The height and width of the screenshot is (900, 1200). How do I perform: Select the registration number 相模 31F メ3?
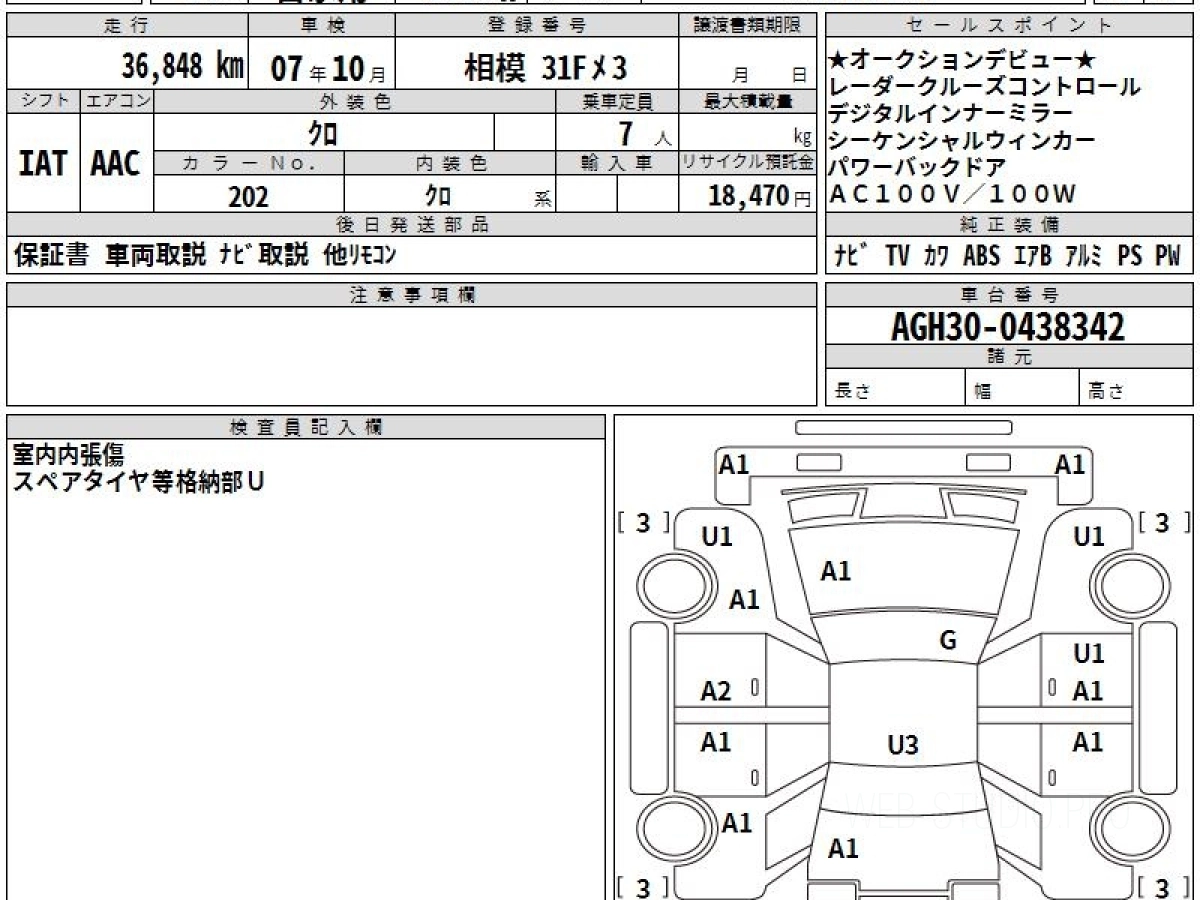[545, 68]
